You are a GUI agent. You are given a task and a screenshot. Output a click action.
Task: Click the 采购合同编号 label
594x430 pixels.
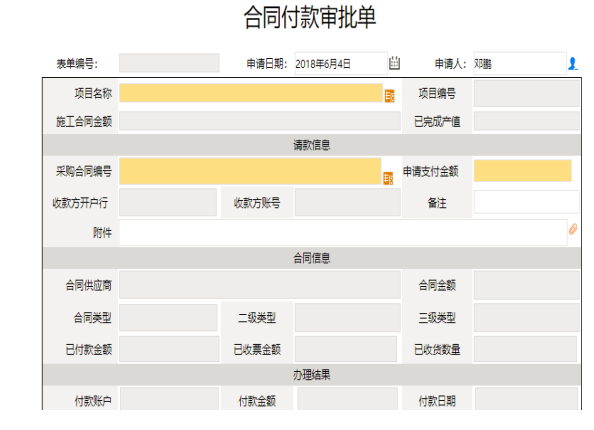pos(84,171)
